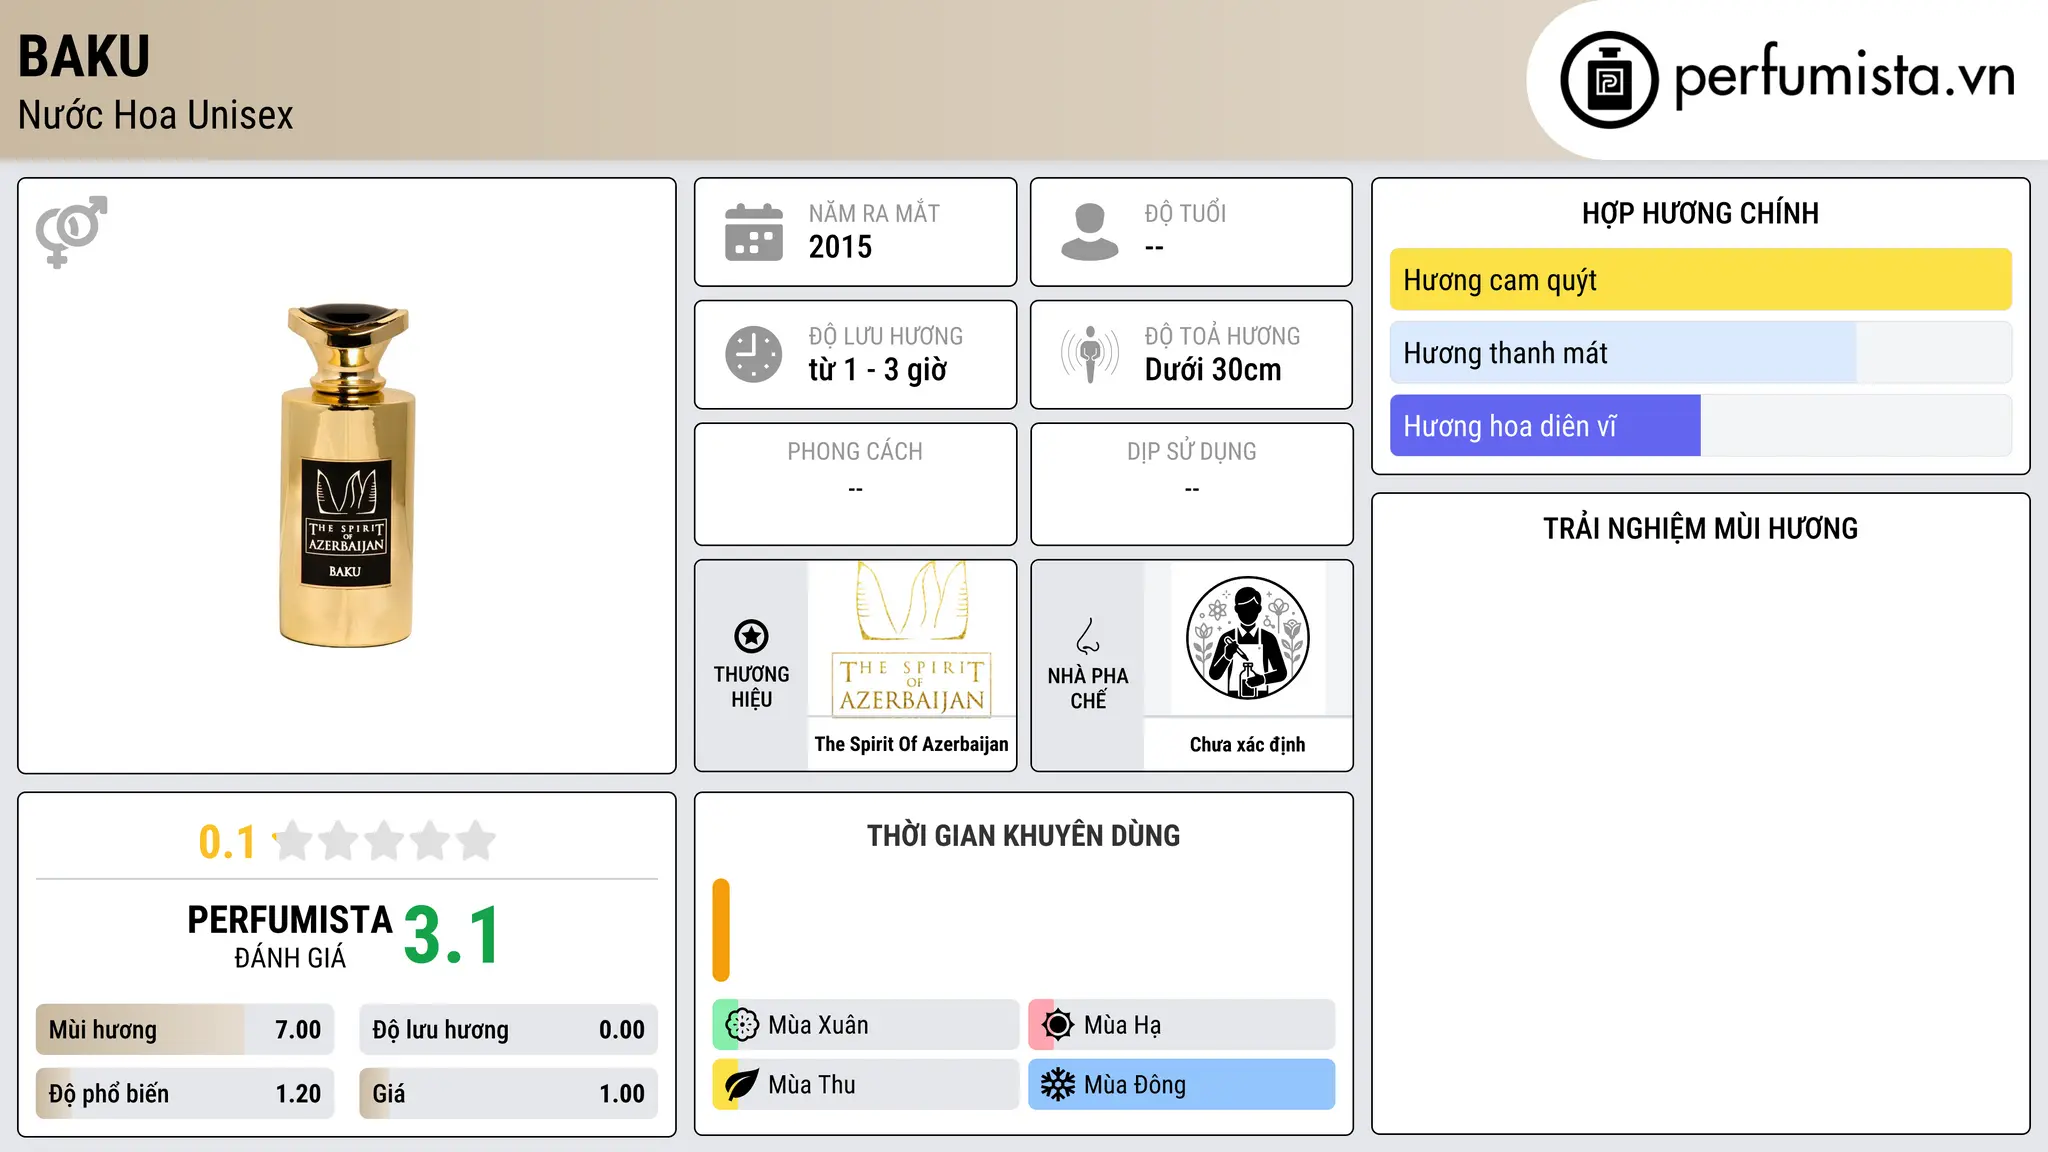Click the clock icon for Độ Lưu Hương
Screen dimensions: 2048x1152
click(754, 354)
